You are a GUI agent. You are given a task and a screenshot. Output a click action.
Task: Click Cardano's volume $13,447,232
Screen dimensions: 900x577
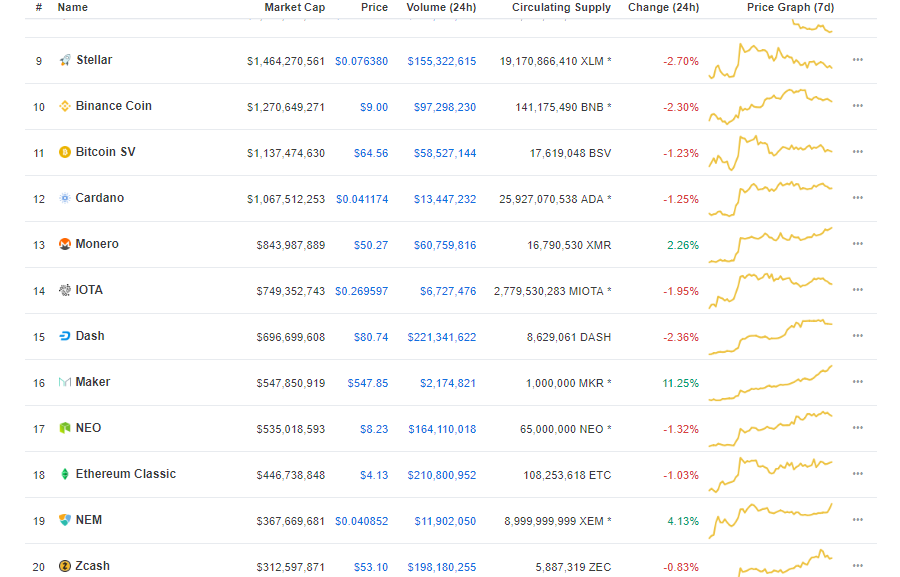445,199
